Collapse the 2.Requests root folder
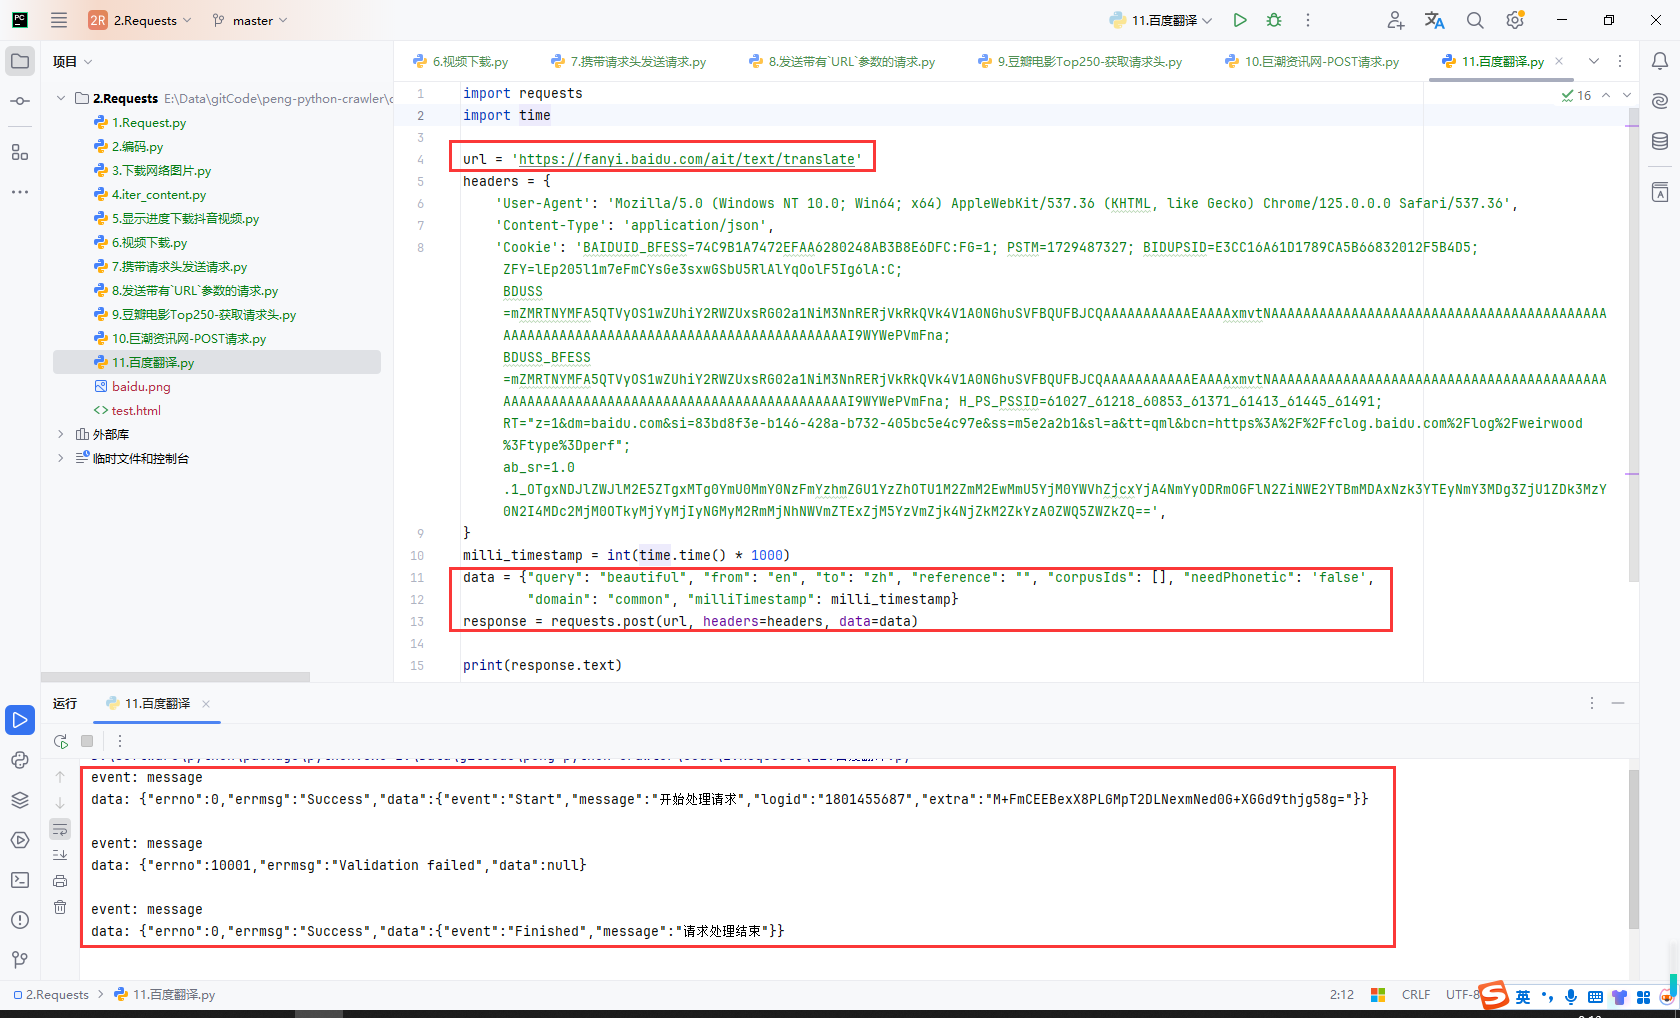 pyautogui.click(x=61, y=98)
